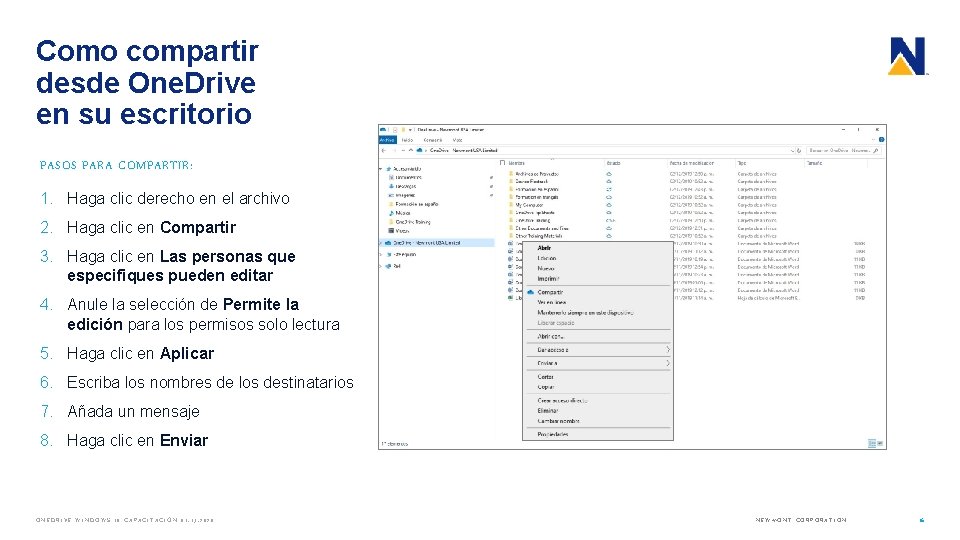Screen dimensions: 960x540
Task: Click the Música note icon in the sidebar
Action: coord(391,213)
